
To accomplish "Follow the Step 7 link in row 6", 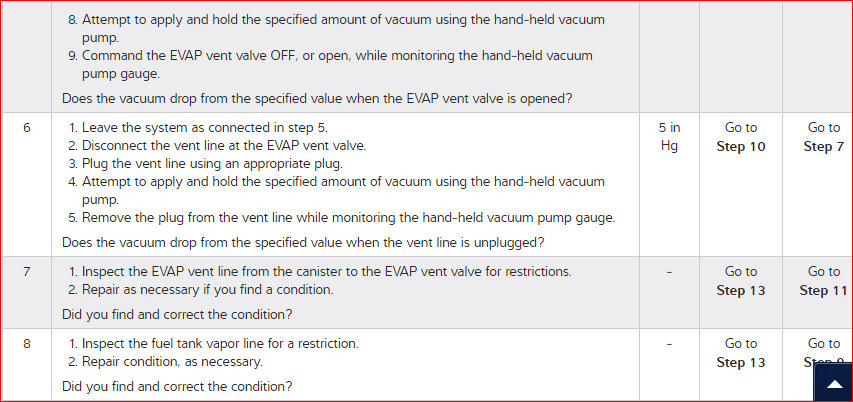I will coord(823,147).
